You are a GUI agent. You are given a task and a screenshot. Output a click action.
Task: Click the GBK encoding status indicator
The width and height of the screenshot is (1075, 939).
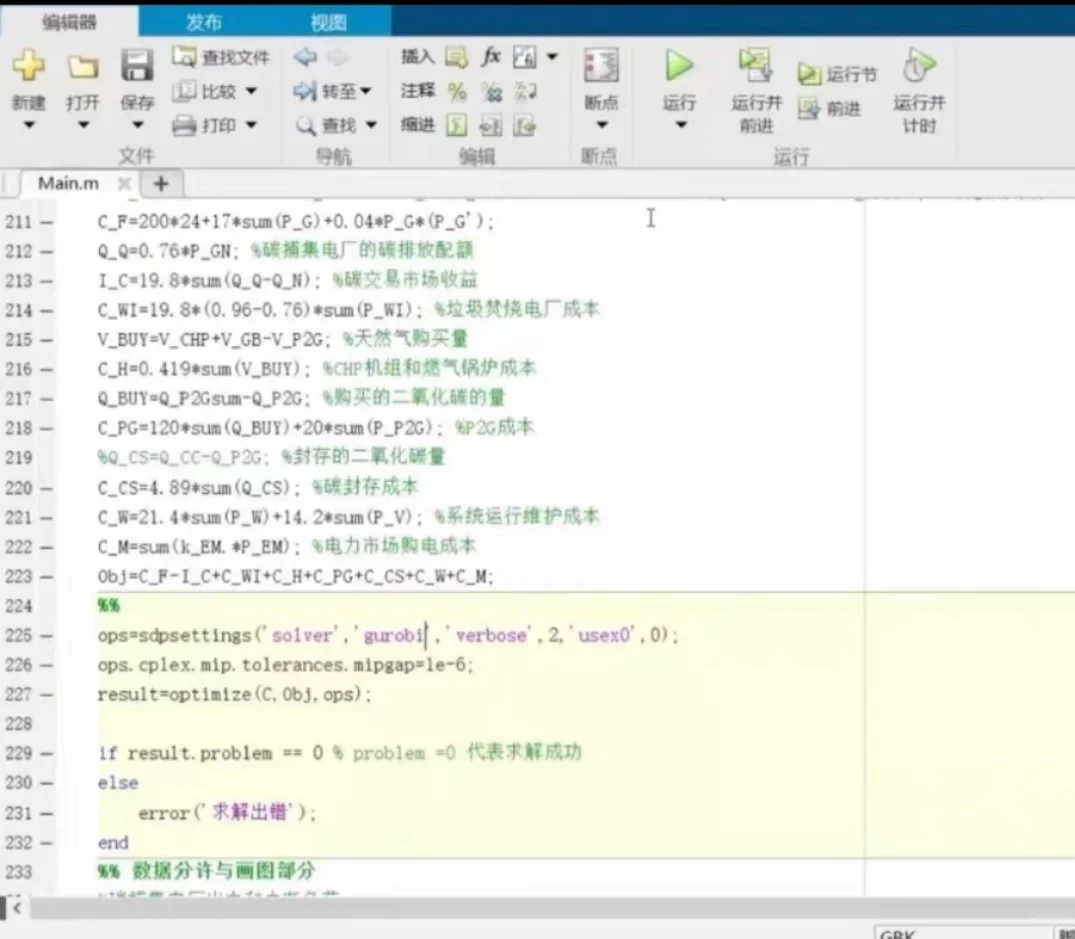897,934
